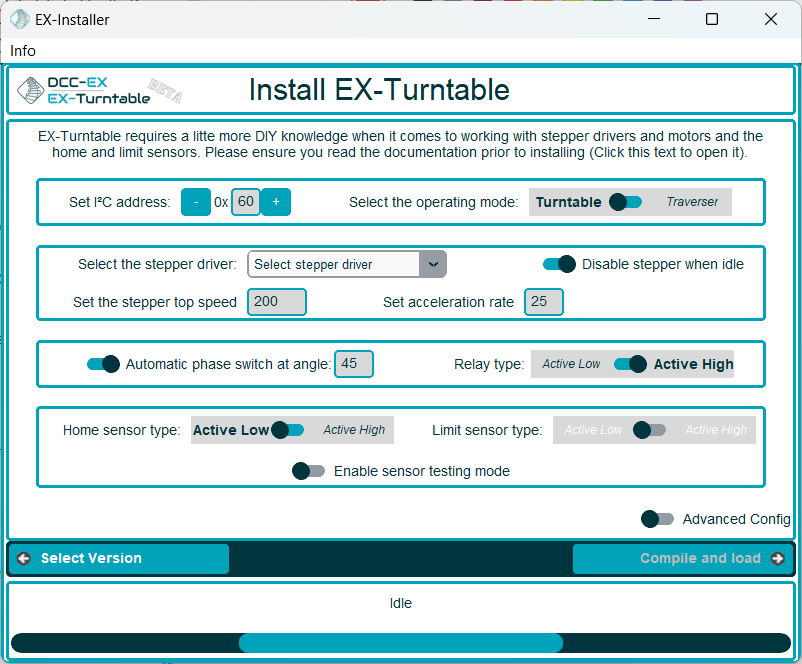Enable sensor testing mode

click(308, 471)
